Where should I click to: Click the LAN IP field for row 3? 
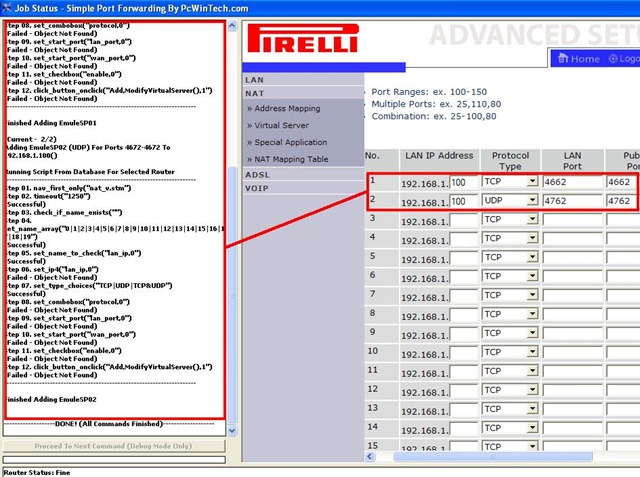[x=464, y=220]
